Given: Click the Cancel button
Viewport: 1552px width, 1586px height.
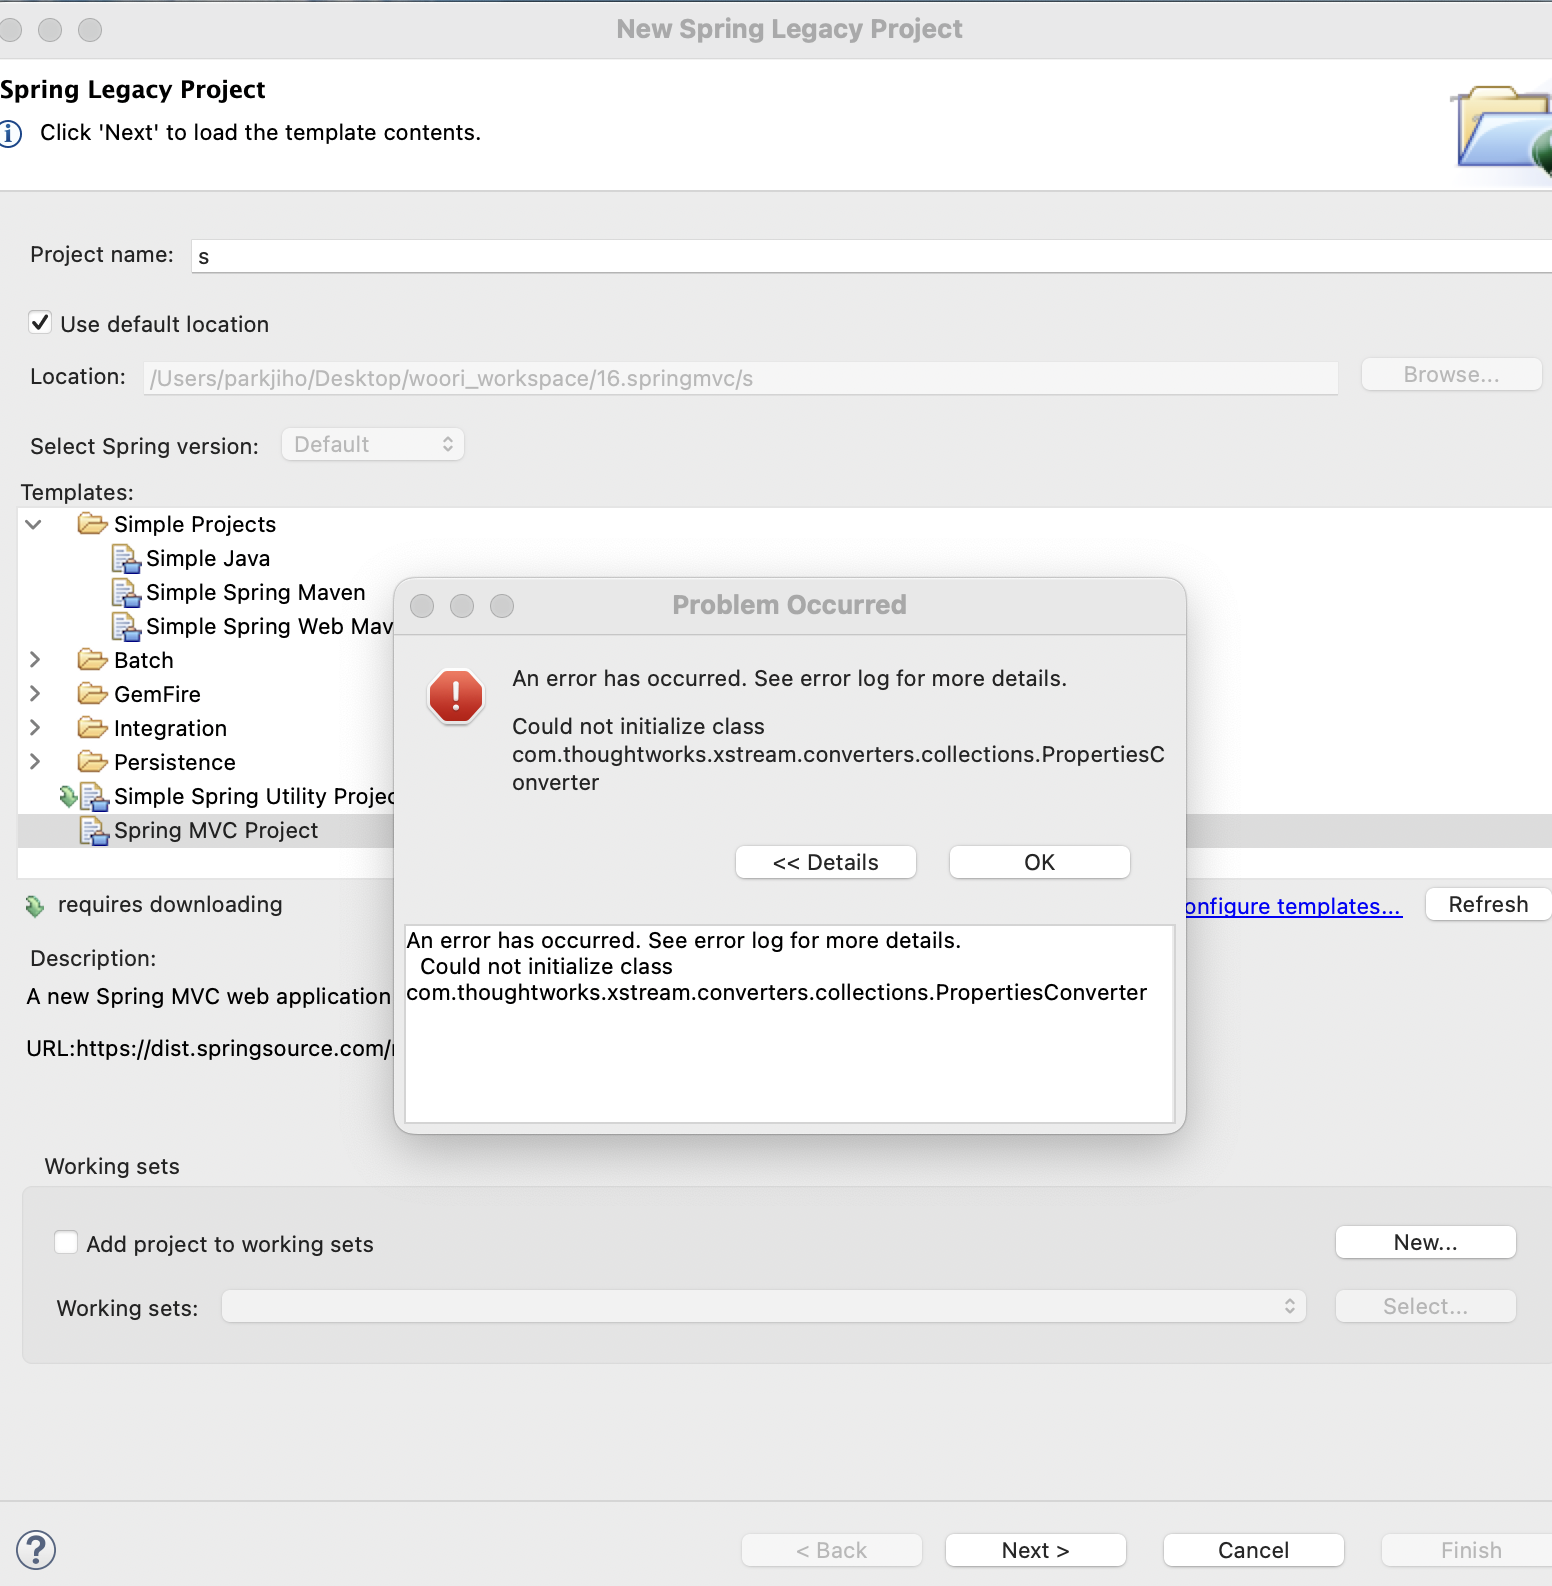Looking at the screenshot, I should (1254, 1550).
